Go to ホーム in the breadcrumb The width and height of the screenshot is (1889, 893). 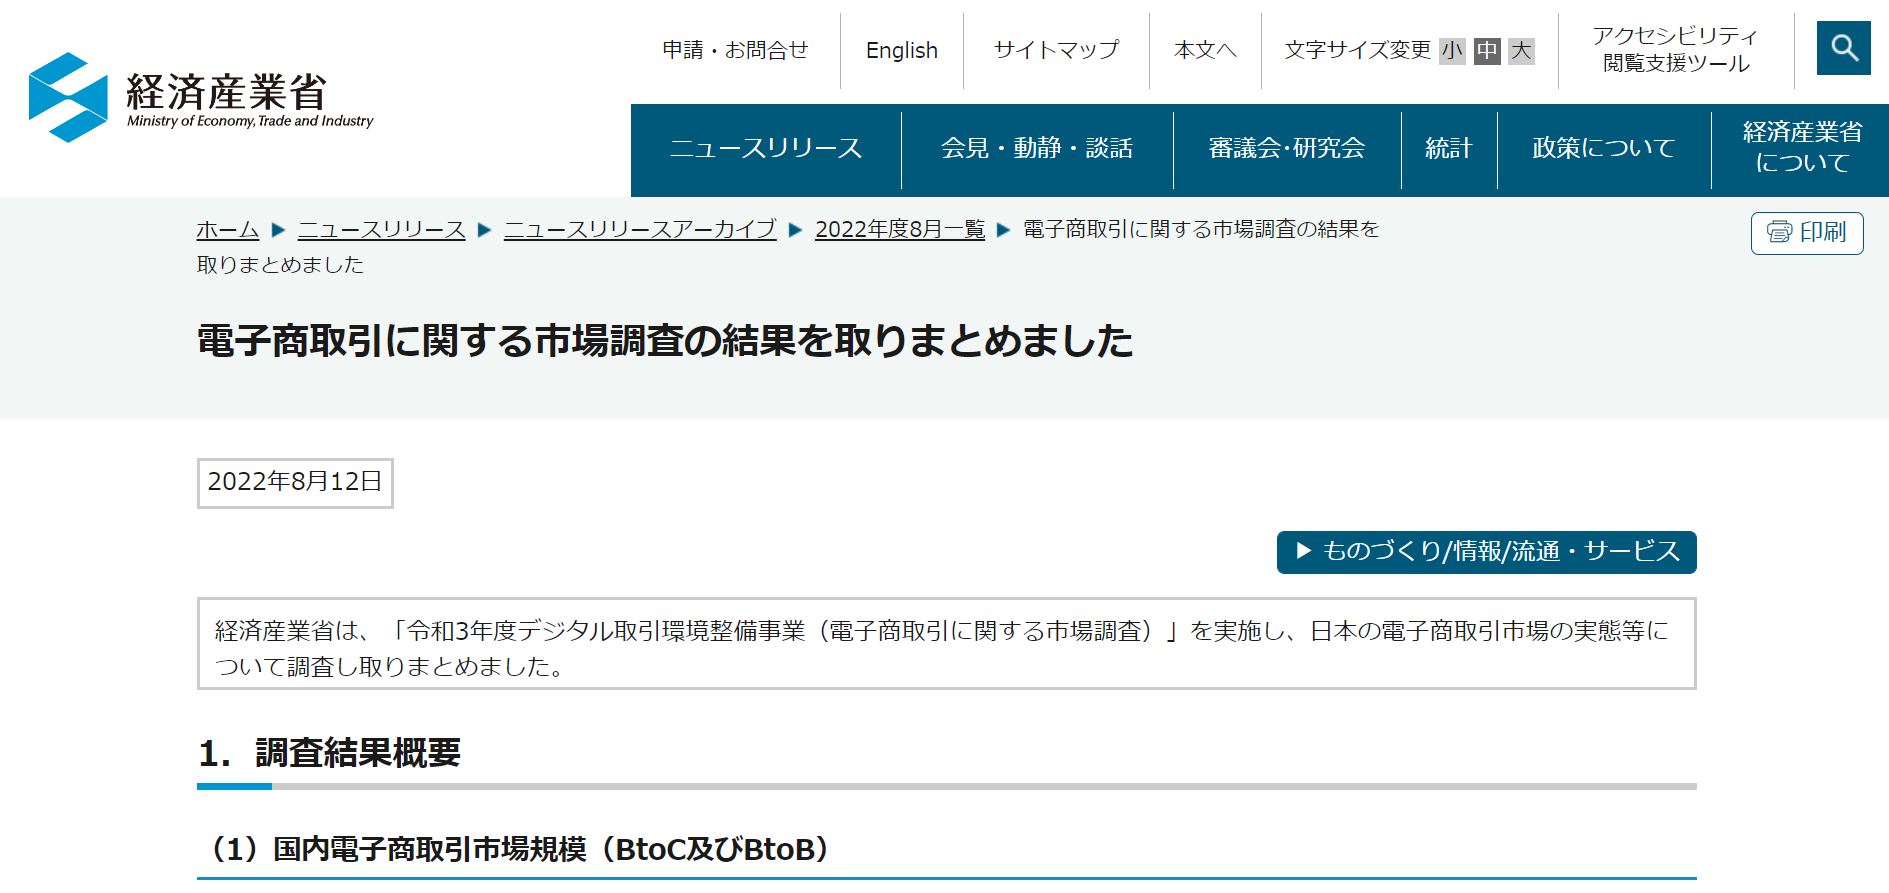point(228,230)
